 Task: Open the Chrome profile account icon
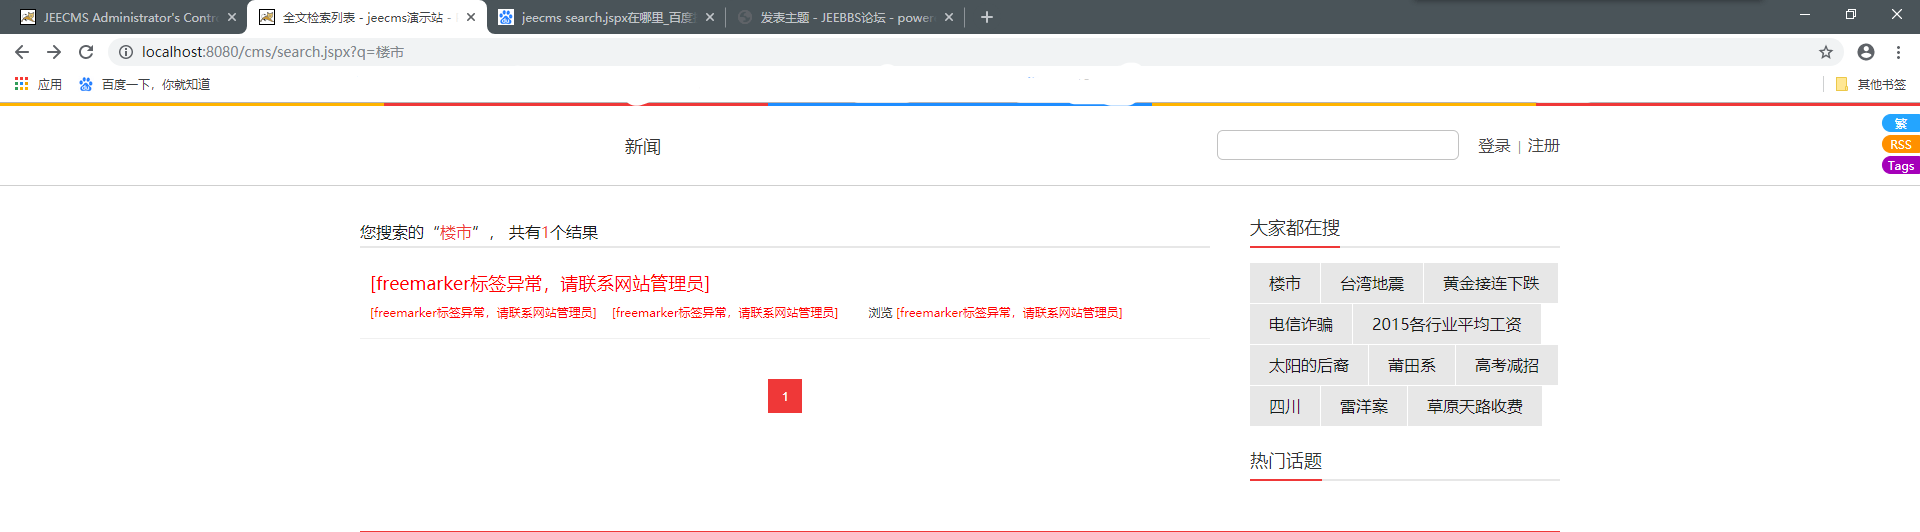[x=1866, y=52]
